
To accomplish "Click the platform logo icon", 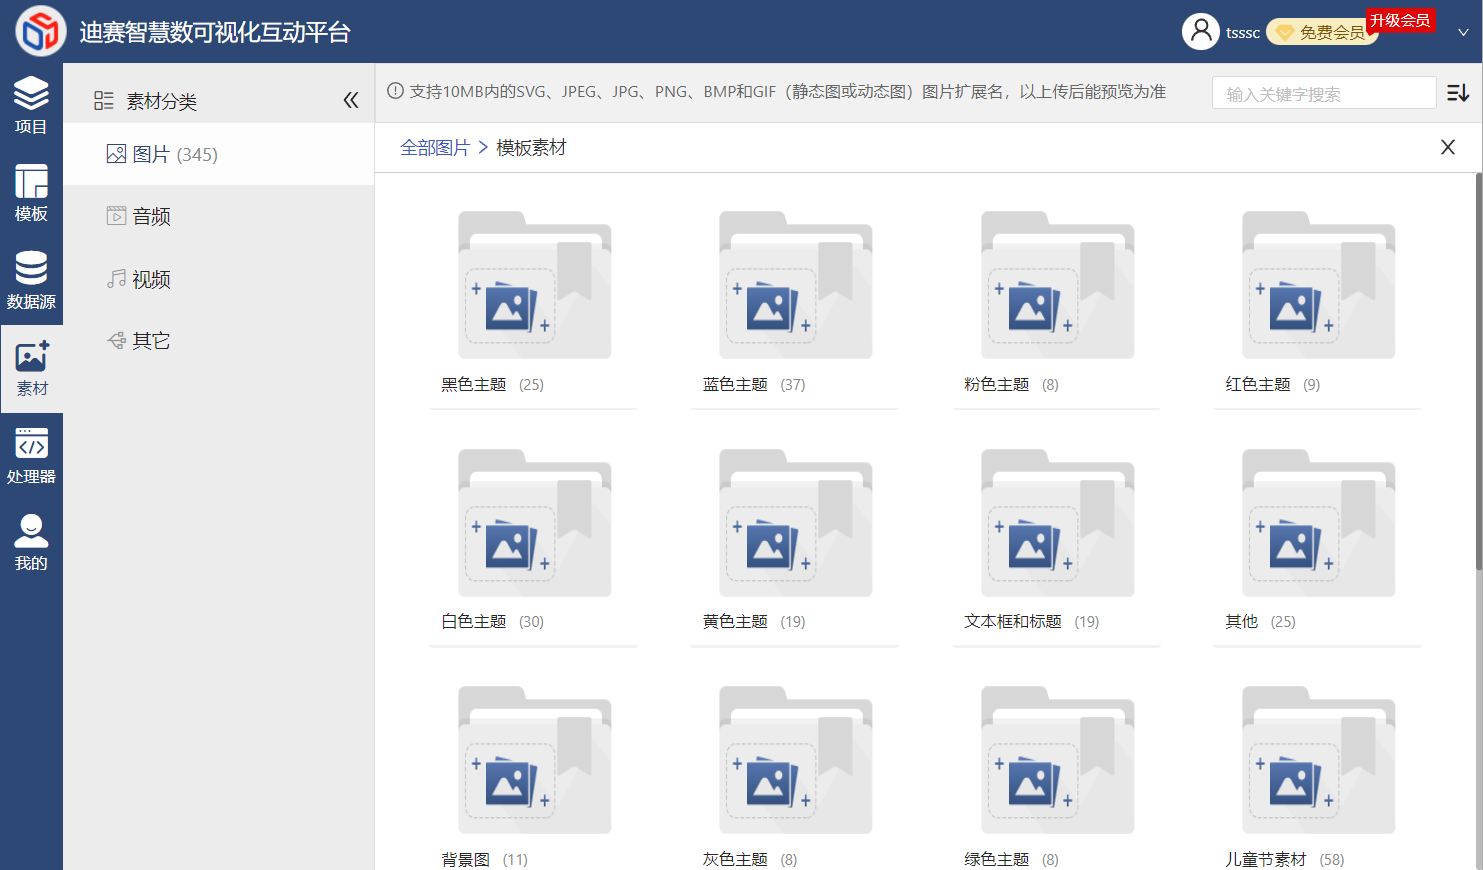I will [x=40, y=31].
